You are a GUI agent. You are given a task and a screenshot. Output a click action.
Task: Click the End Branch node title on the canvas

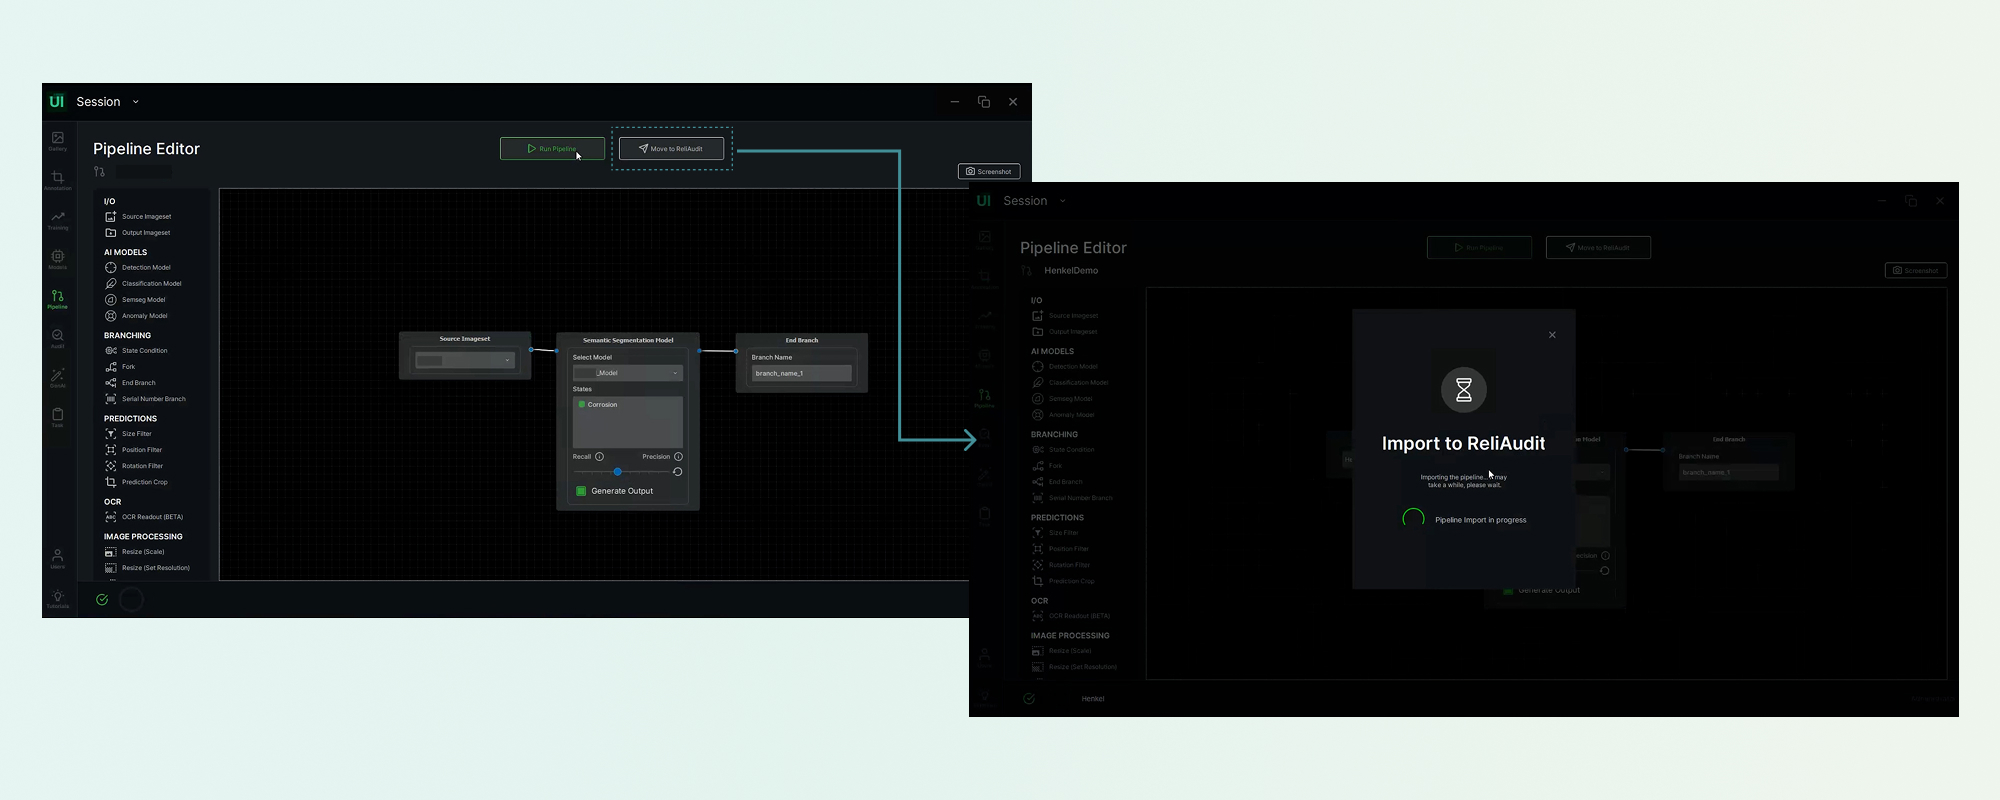(x=802, y=340)
